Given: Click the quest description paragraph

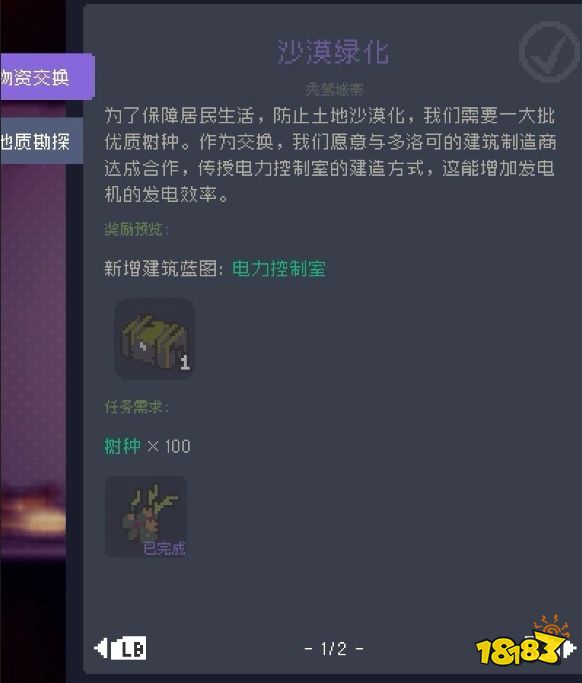Looking at the screenshot, I should [330, 155].
